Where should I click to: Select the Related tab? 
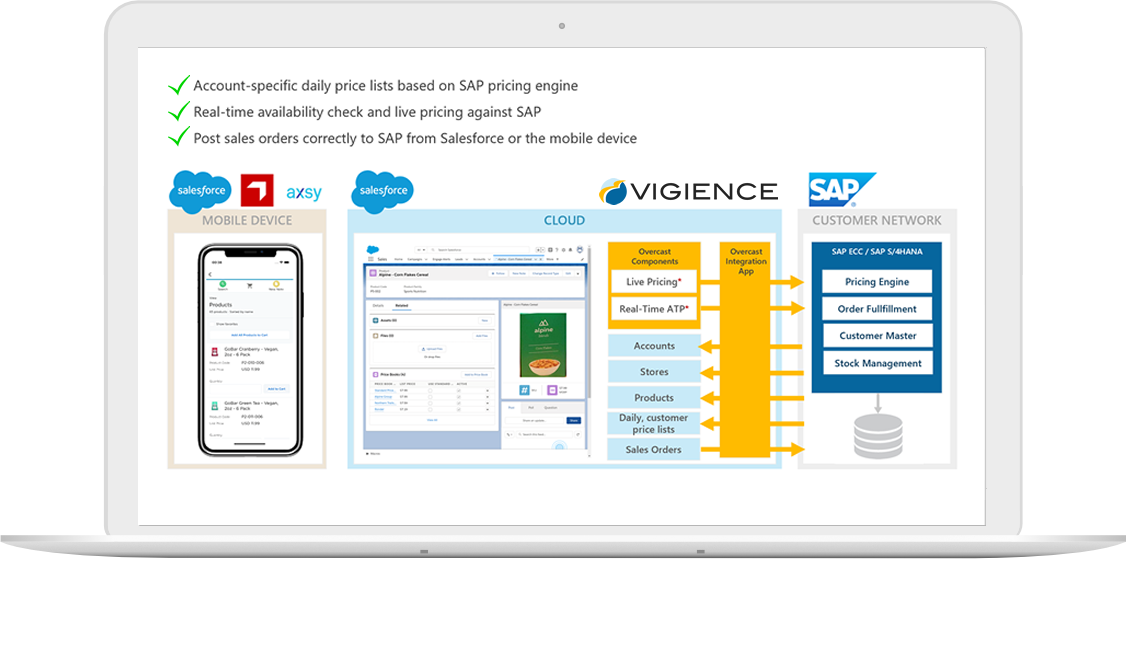pyautogui.click(x=402, y=306)
